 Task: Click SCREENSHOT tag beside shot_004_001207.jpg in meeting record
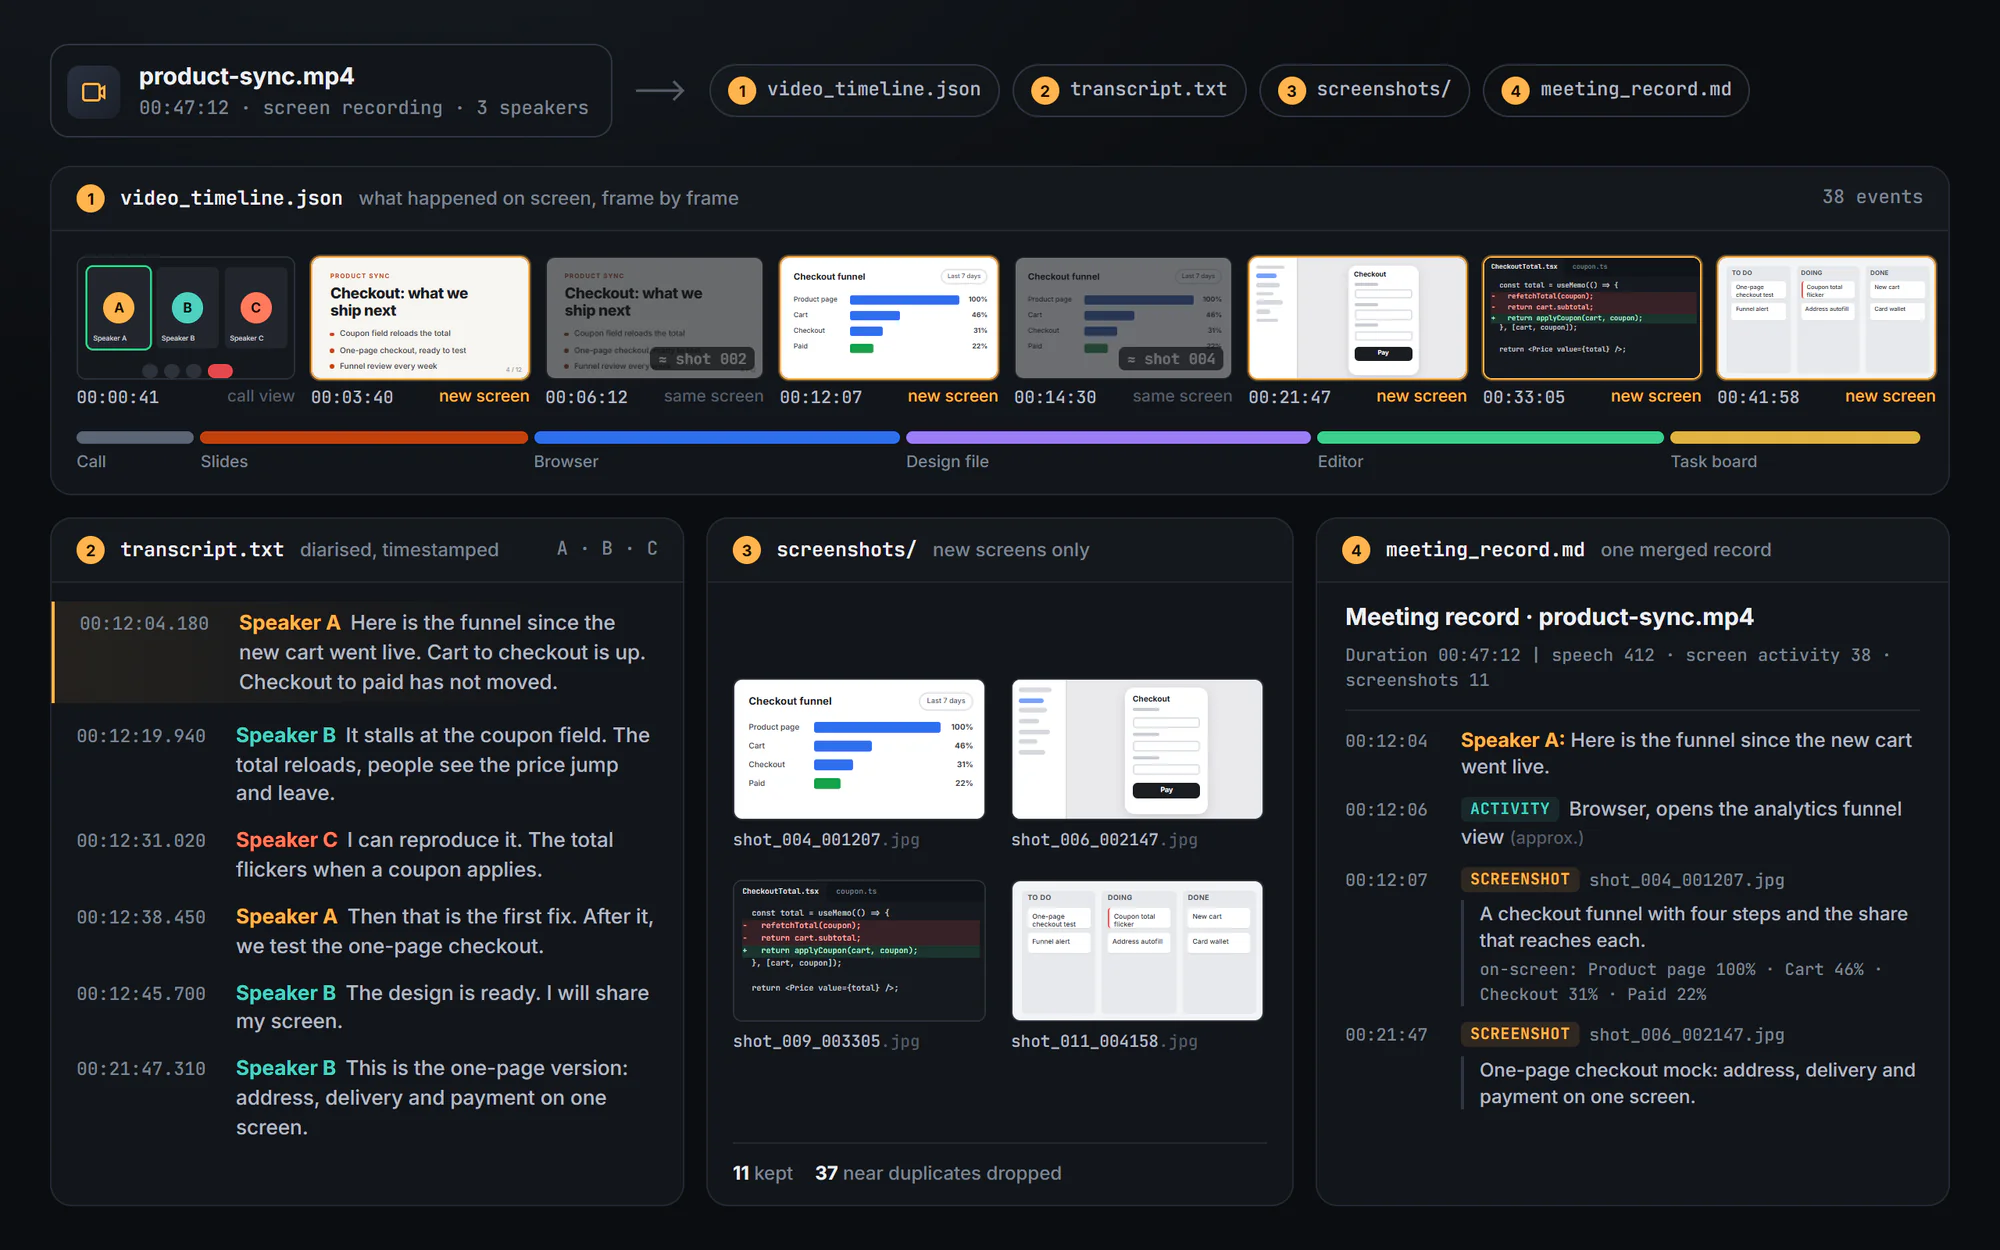pyautogui.click(x=1520, y=880)
